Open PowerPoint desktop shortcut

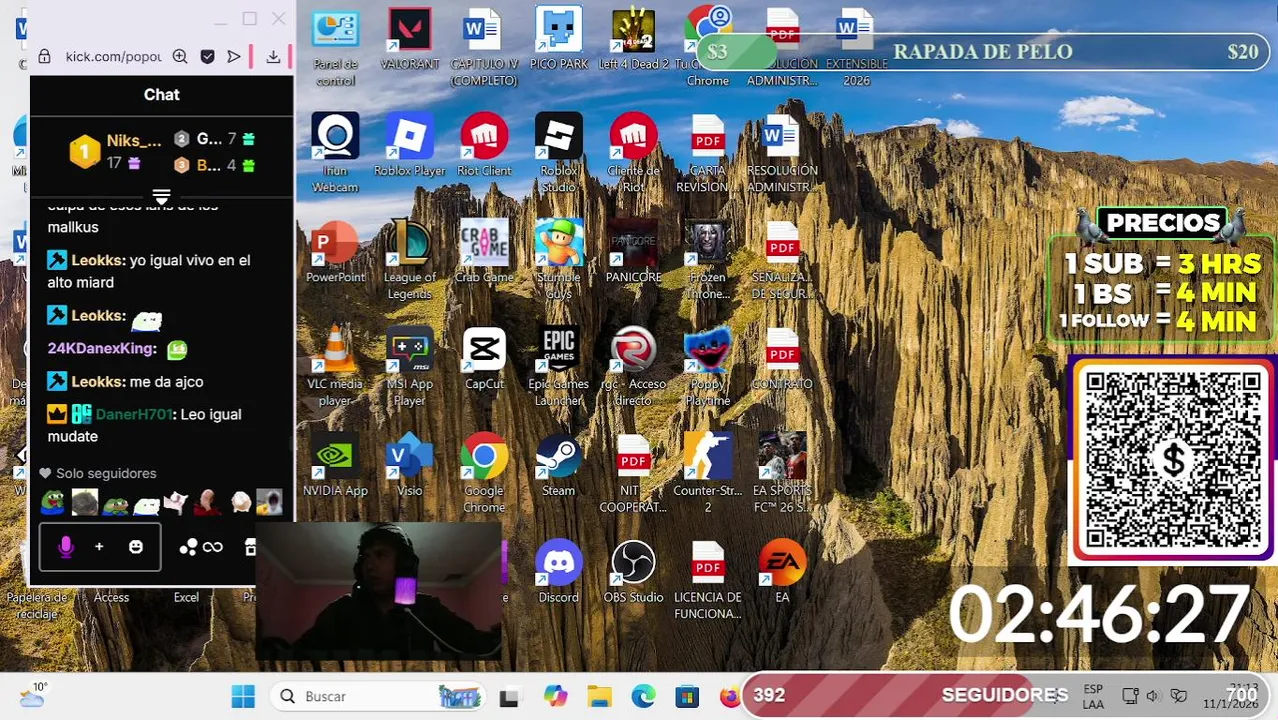click(x=335, y=253)
